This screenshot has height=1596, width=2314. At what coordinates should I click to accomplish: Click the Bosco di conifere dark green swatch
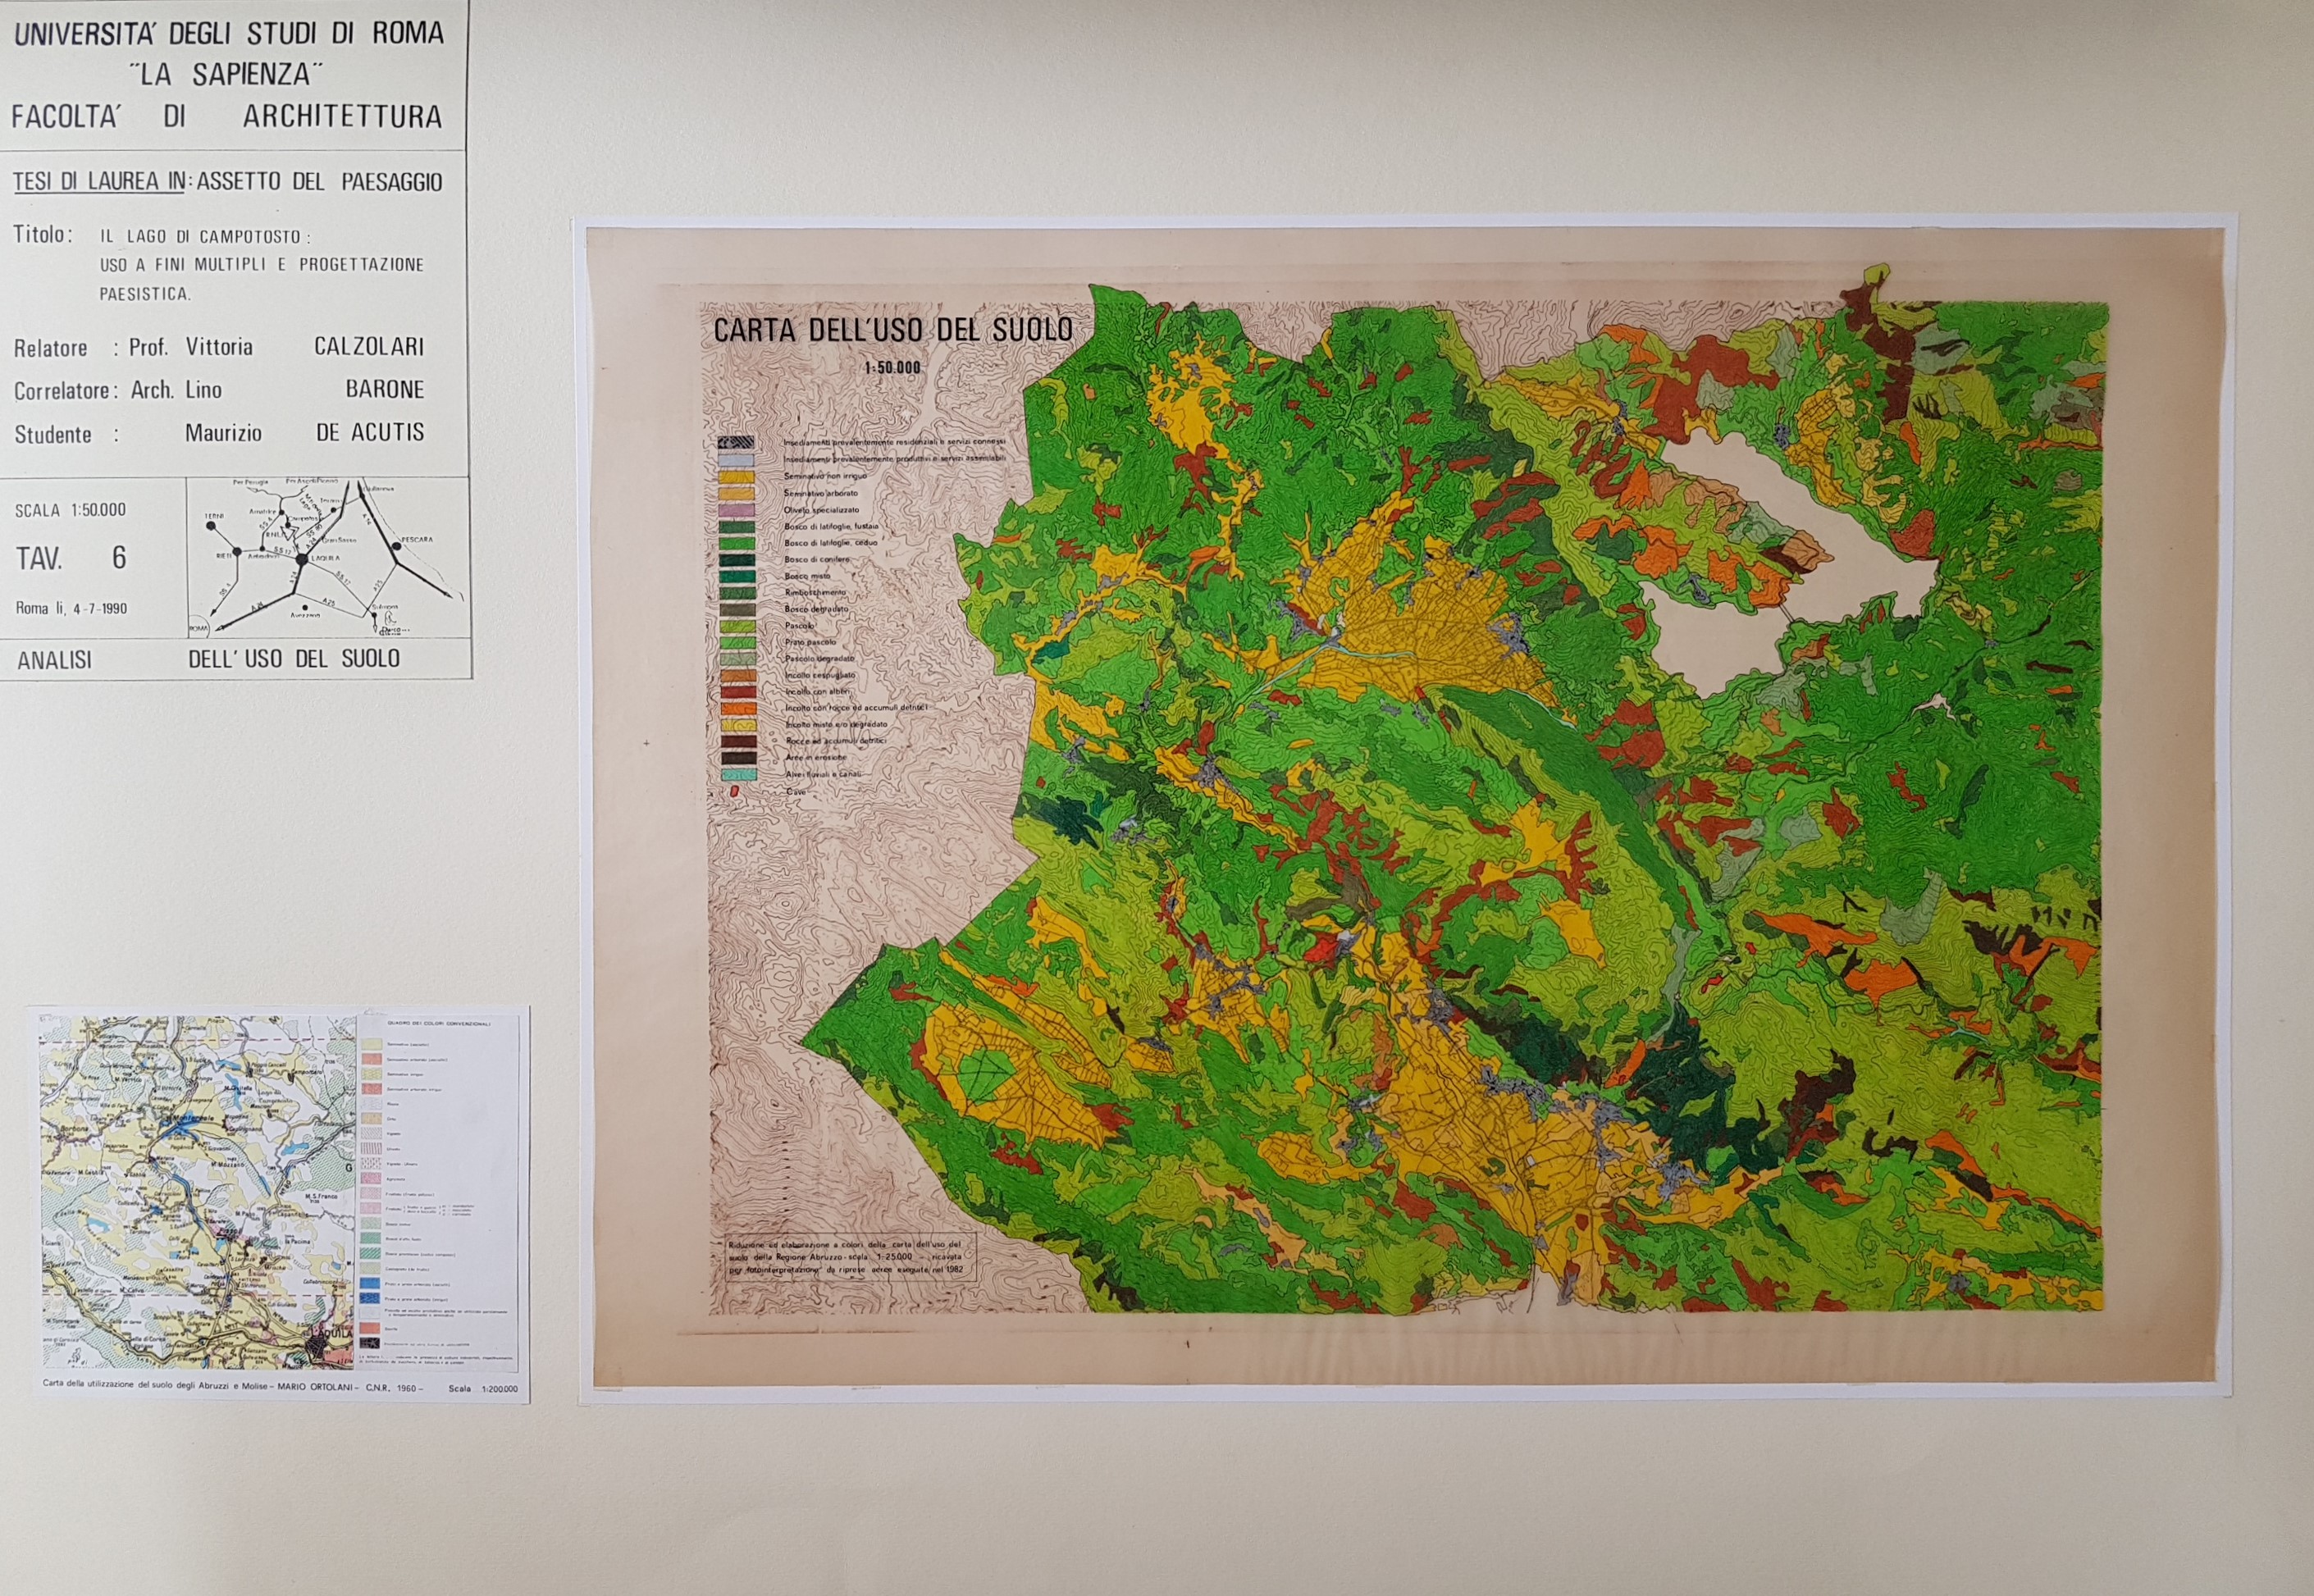tap(736, 559)
